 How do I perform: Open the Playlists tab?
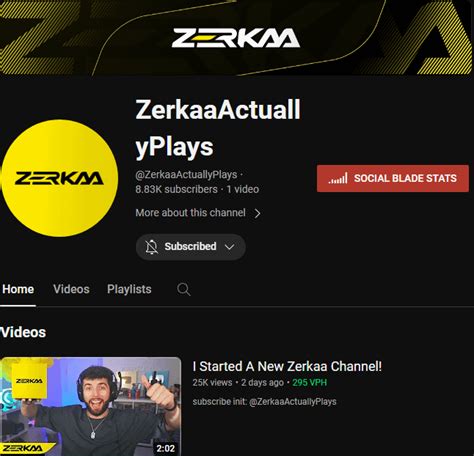pos(129,289)
